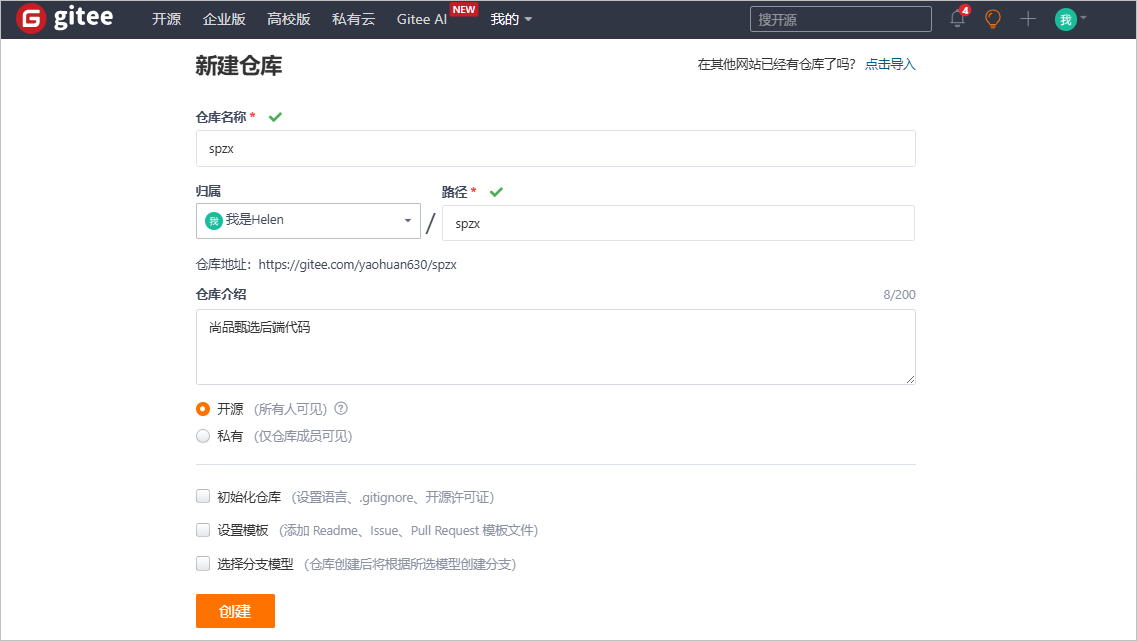This screenshot has width=1137, height=641.
Task: Click the 搜开源 search box
Action: (x=840, y=19)
